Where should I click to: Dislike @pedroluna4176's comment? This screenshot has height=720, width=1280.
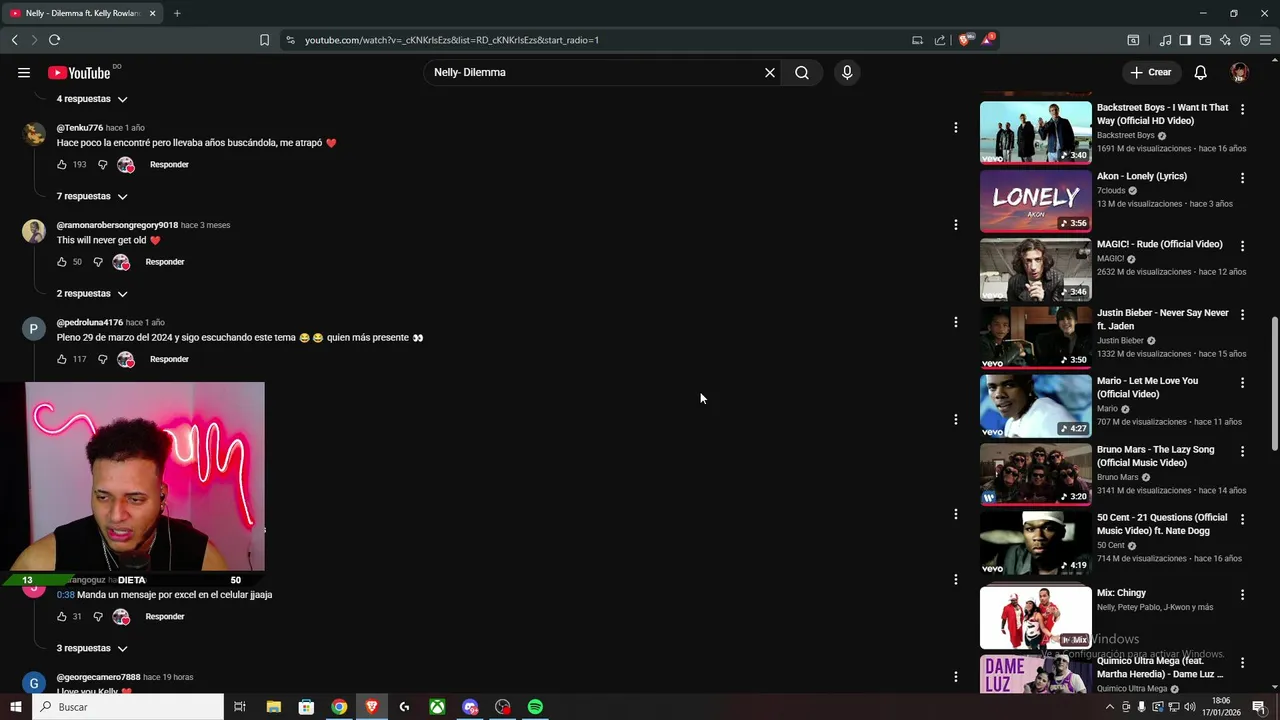tap(102, 359)
